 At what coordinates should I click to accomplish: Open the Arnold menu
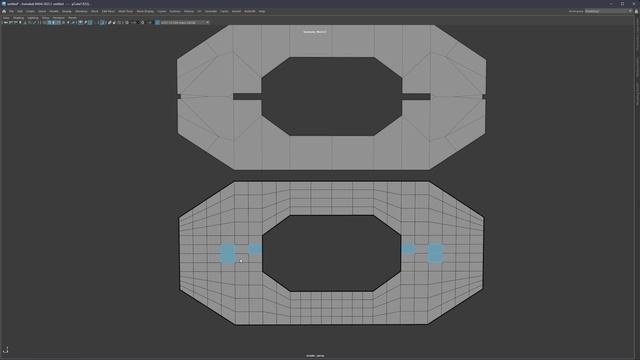pyautogui.click(x=236, y=11)
